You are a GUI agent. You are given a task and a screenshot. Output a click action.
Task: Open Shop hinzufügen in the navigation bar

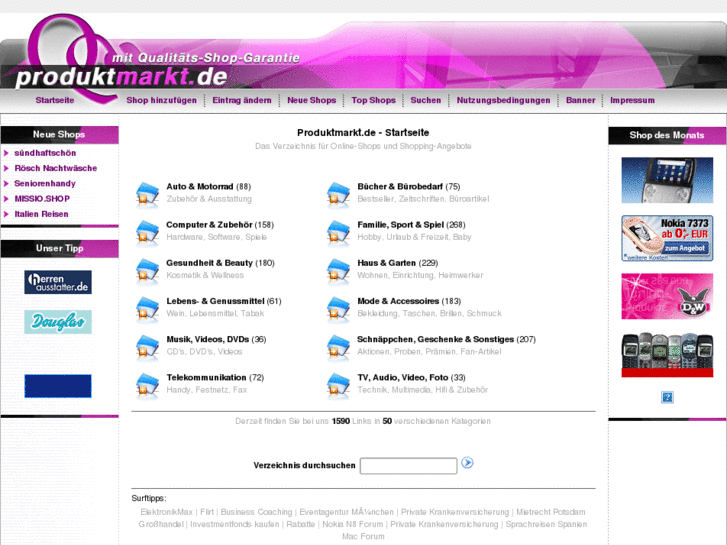click(x=161, y=100)
